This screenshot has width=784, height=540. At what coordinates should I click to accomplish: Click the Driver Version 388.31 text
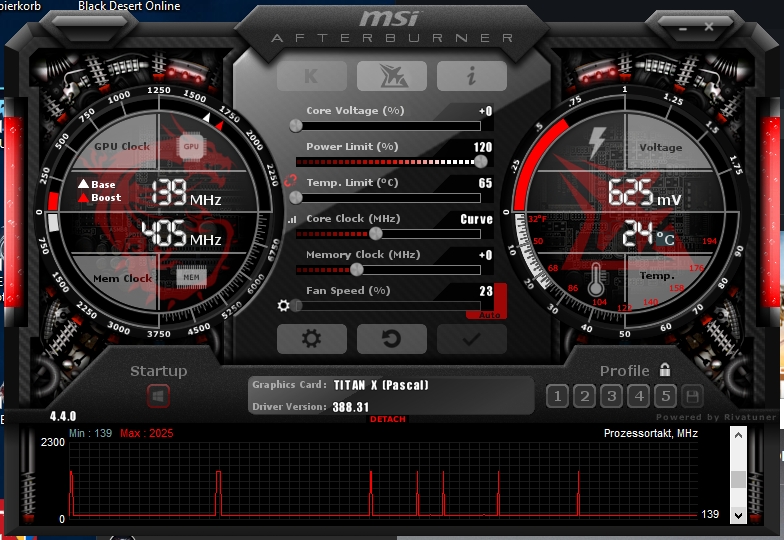point(351,407)
